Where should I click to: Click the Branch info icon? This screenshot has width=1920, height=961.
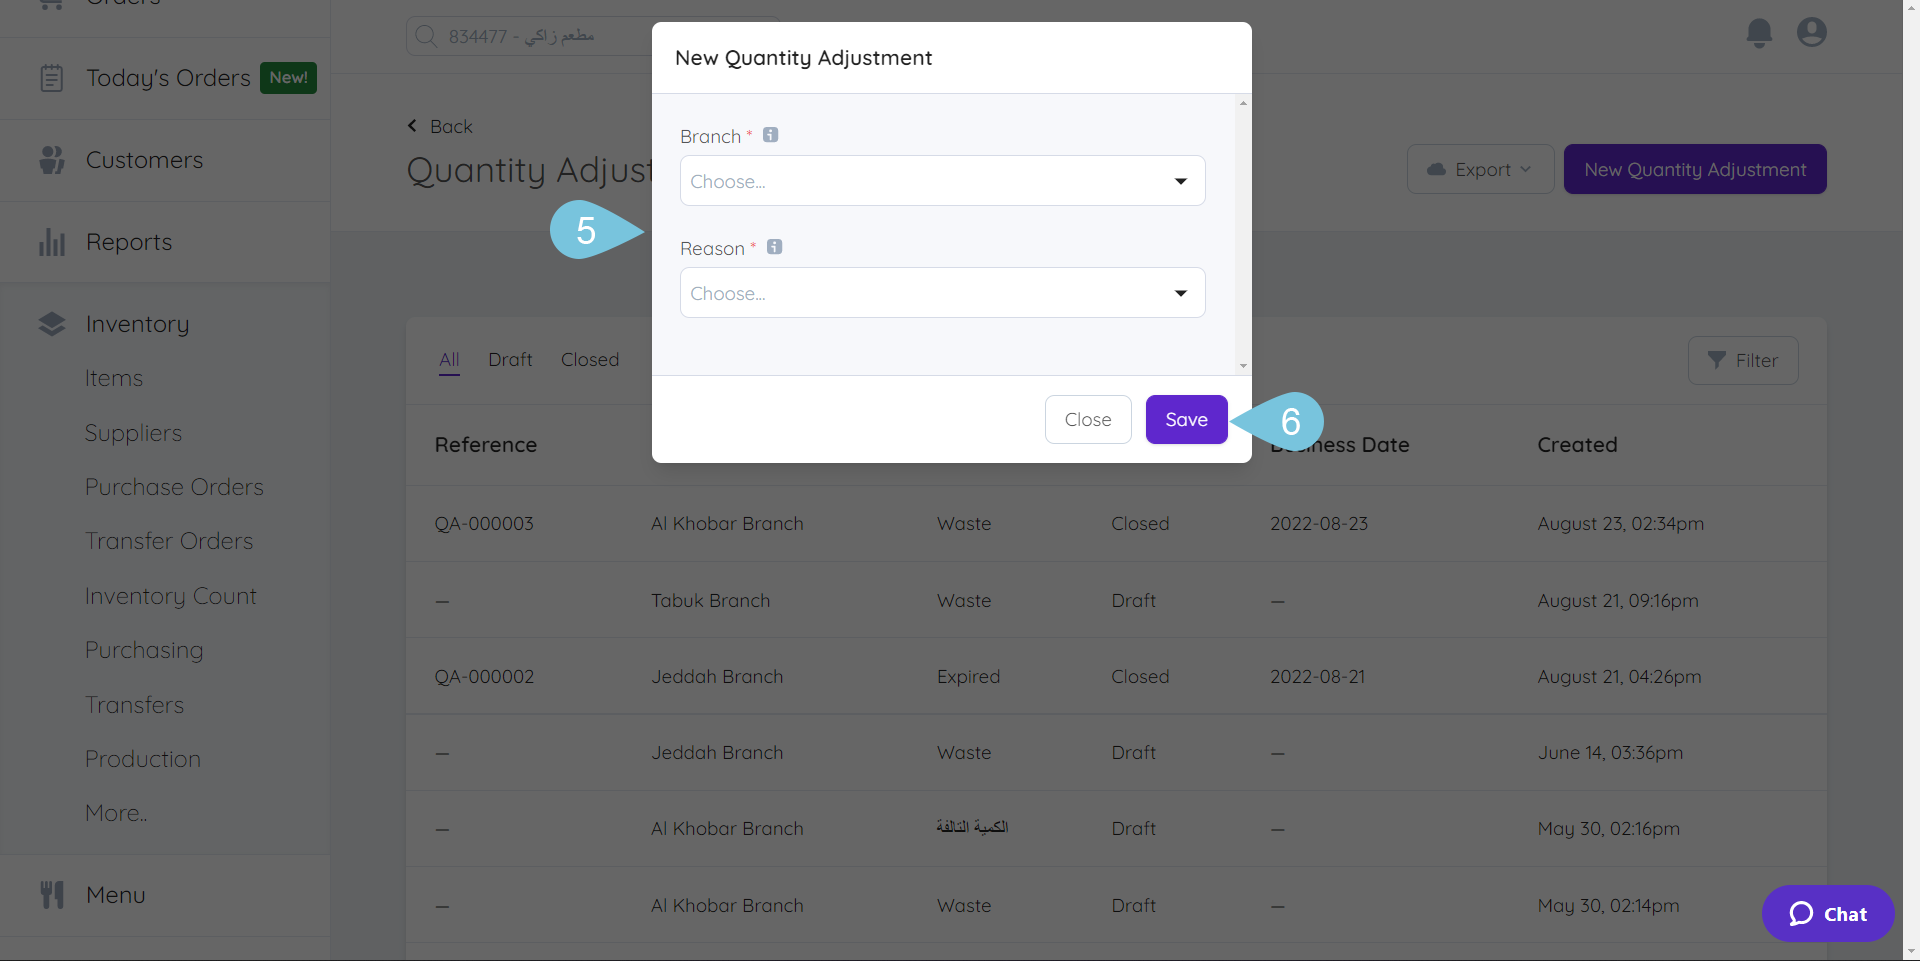770,135
